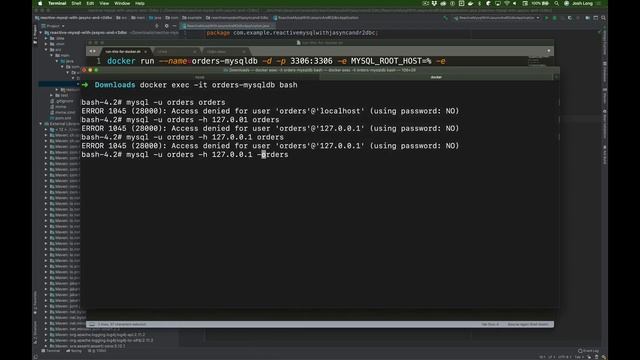Switch to the second Sublime Text tab

[x=176, y=51]
